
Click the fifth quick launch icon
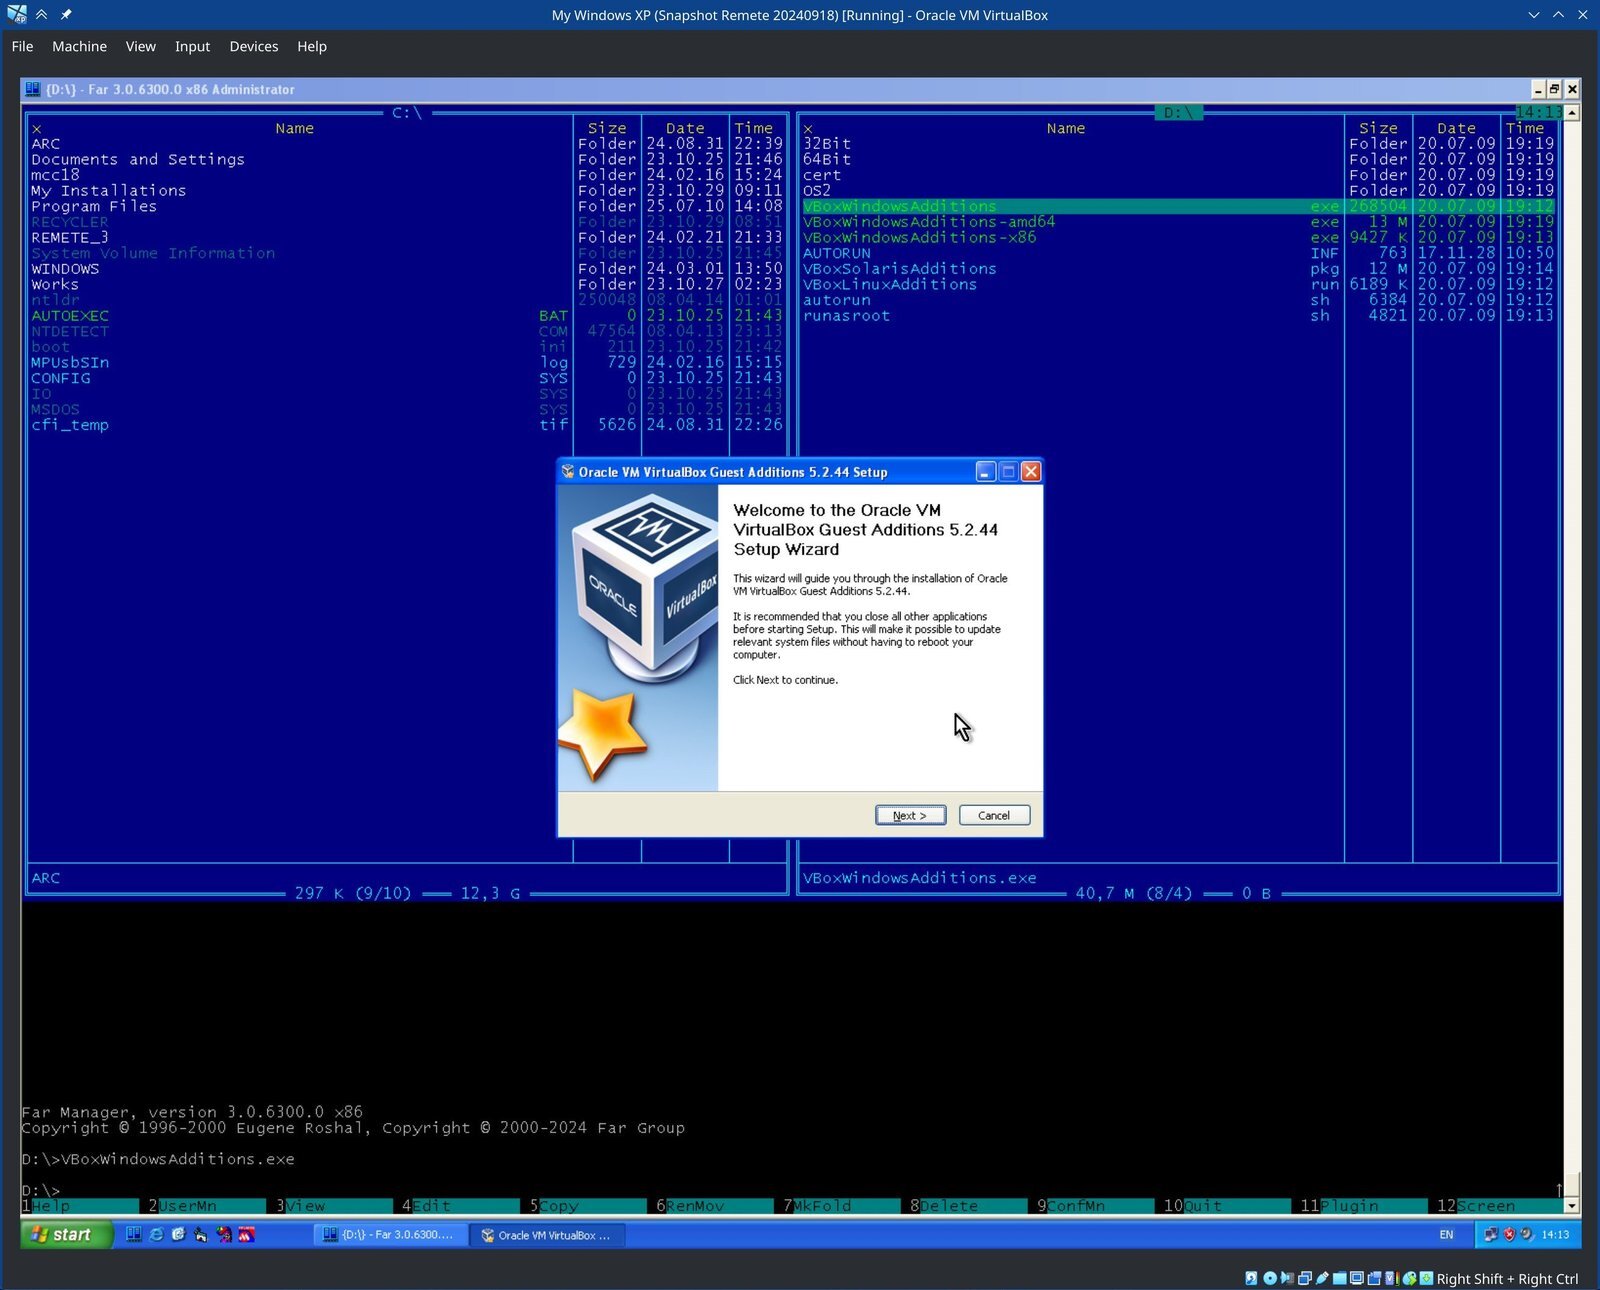[223, 1235]
